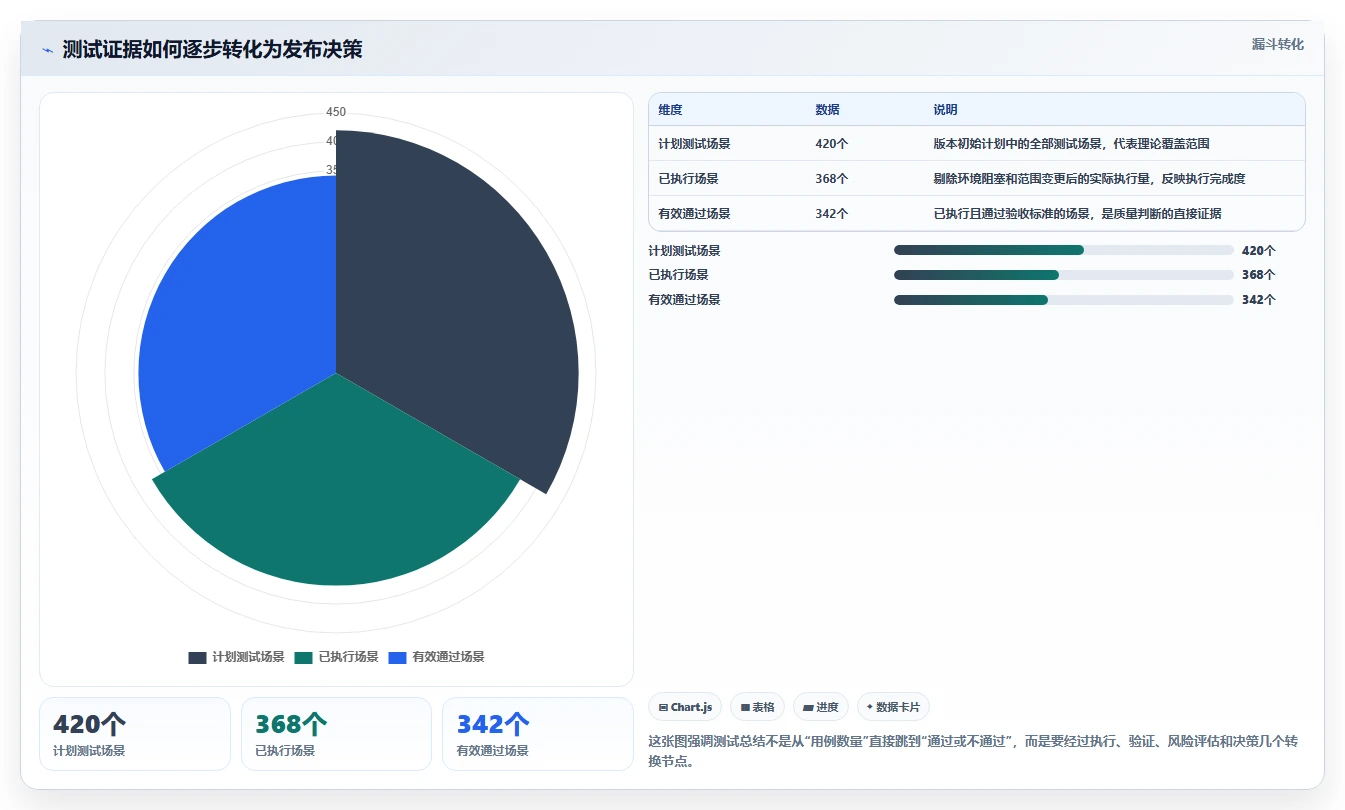Click the 420个 value beside progress bar
The image size is (1345, 810).
click(1258, 251)
